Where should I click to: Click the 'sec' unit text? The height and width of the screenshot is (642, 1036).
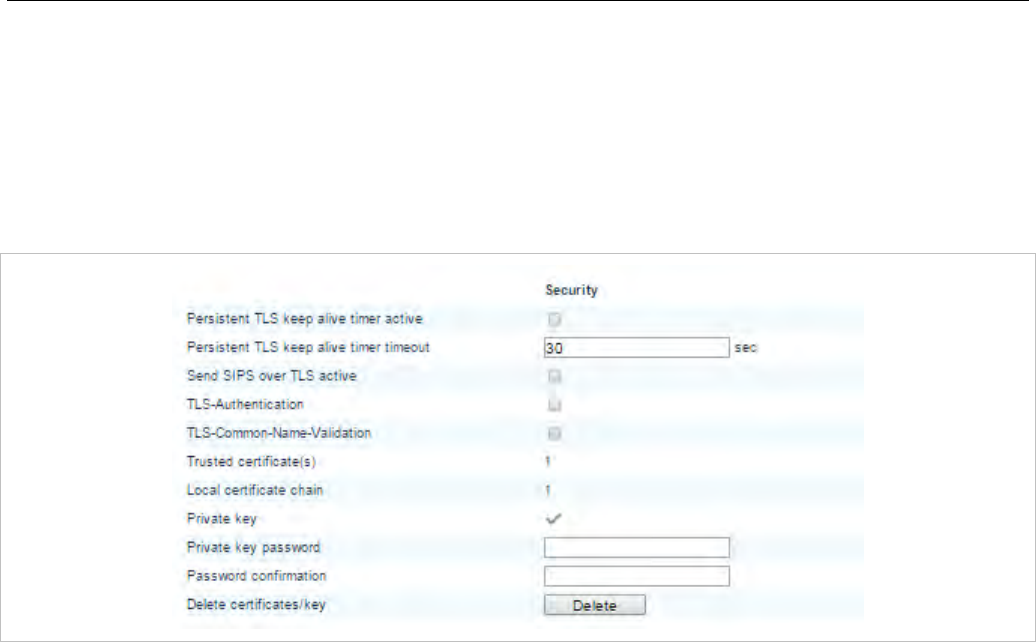(745, 347)
